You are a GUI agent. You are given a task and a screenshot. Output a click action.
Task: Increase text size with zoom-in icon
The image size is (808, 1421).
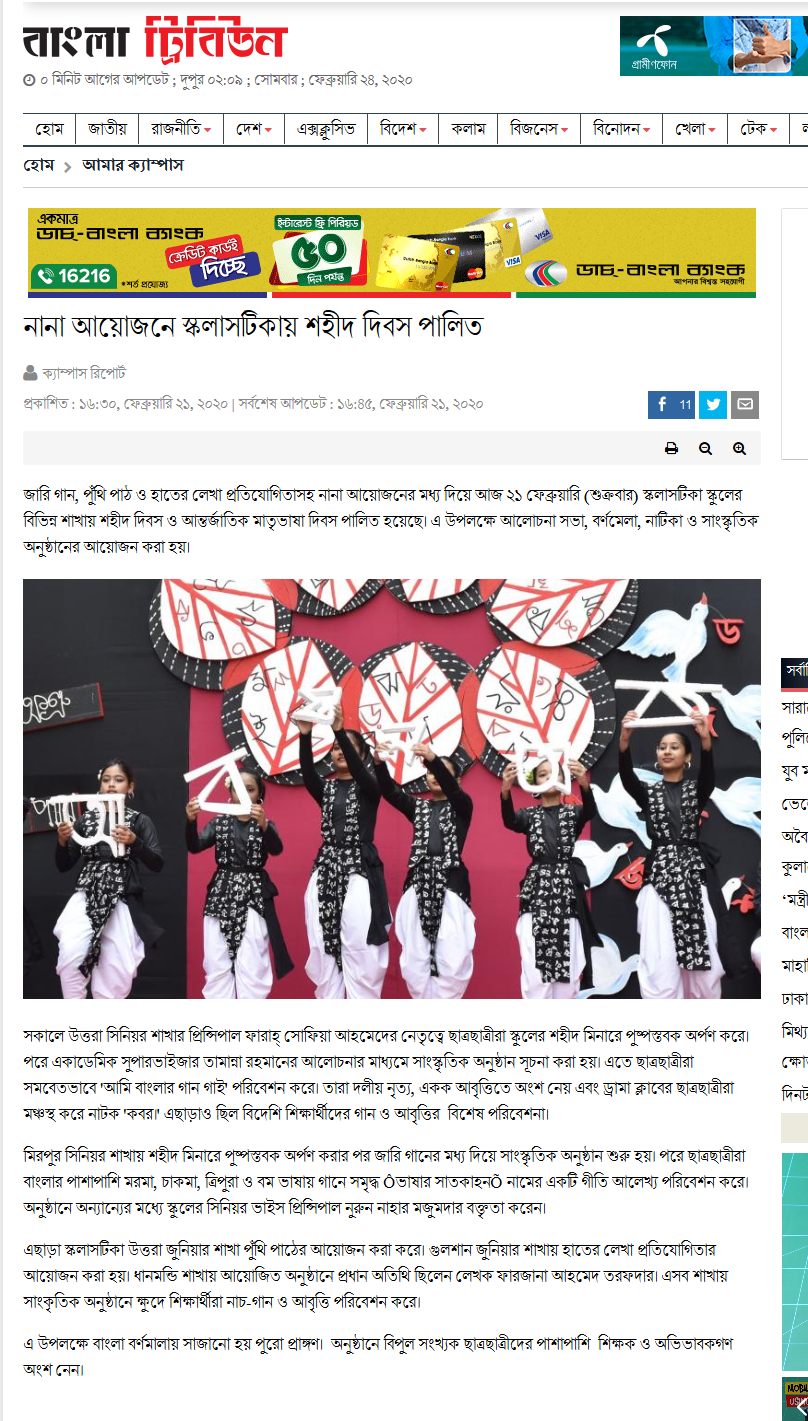click(x=740, y=449)
